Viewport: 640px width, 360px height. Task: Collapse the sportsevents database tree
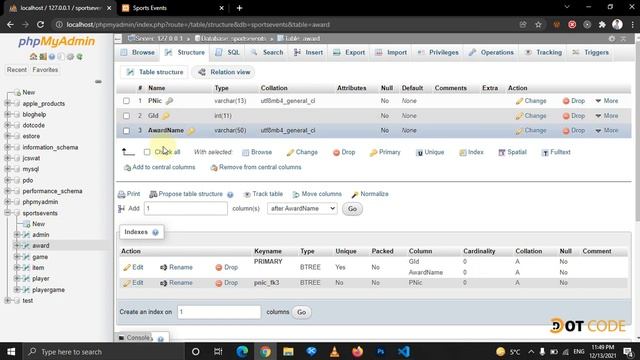7,213
